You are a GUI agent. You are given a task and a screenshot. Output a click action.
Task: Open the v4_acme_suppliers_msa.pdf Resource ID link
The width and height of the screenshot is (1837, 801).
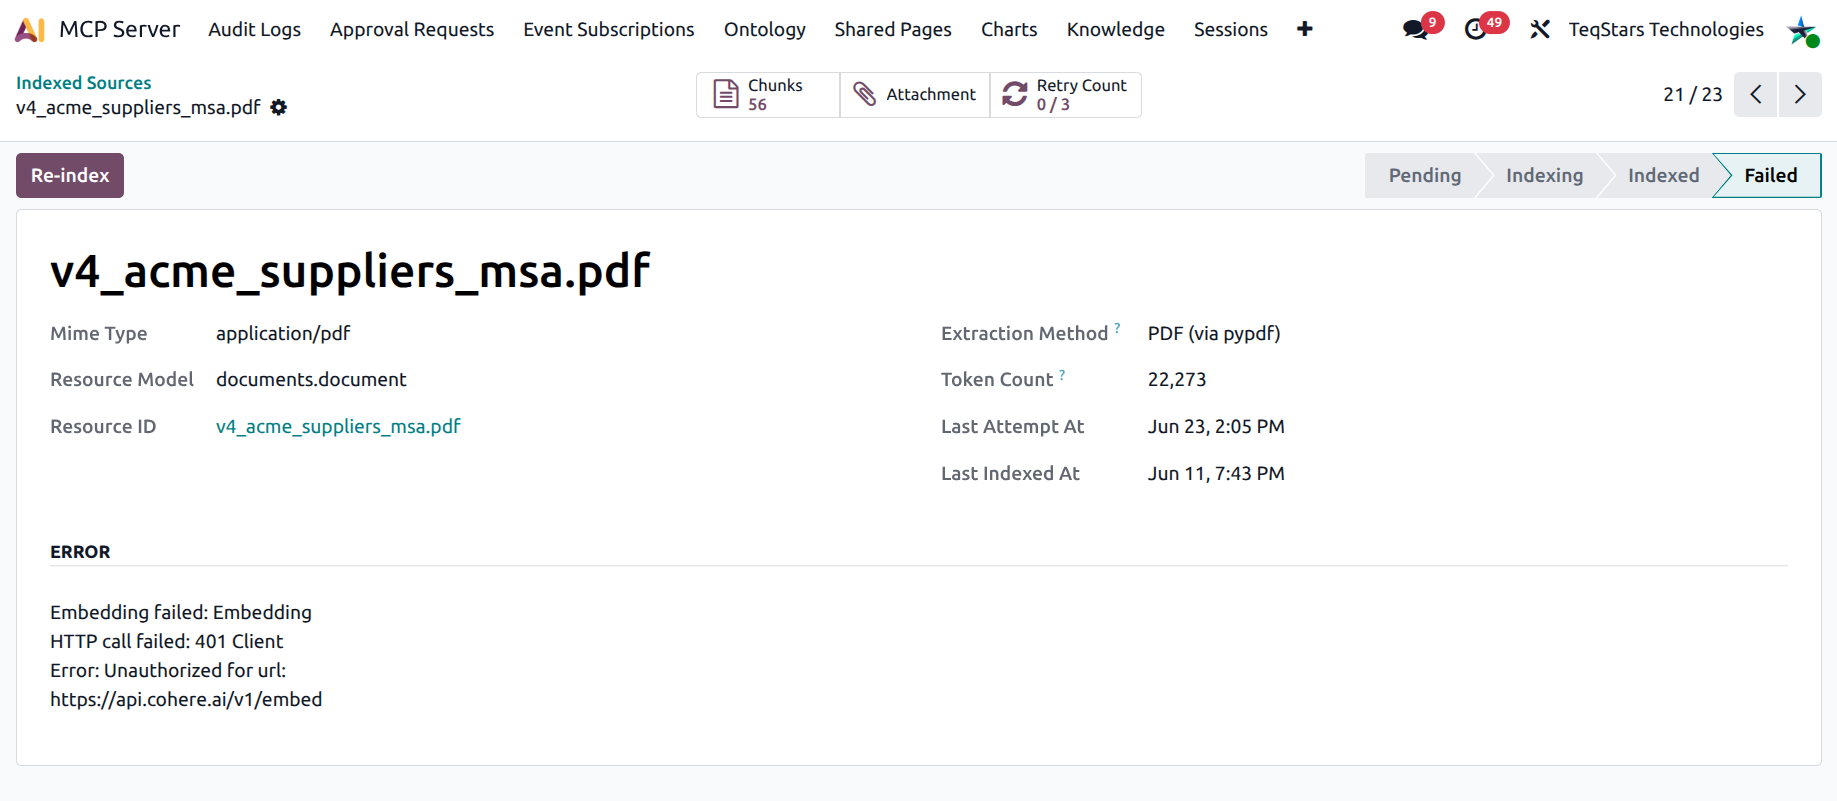coord(338,426)
